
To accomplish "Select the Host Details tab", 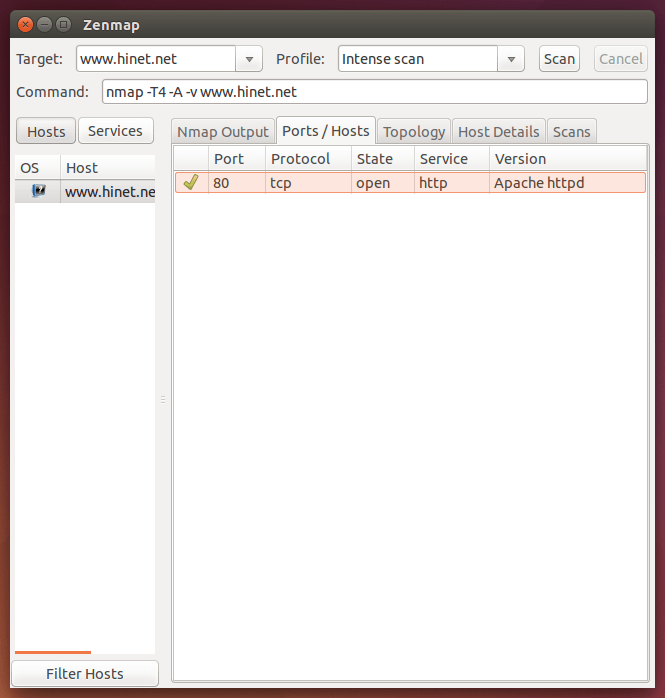I will (x=499, y=132).
